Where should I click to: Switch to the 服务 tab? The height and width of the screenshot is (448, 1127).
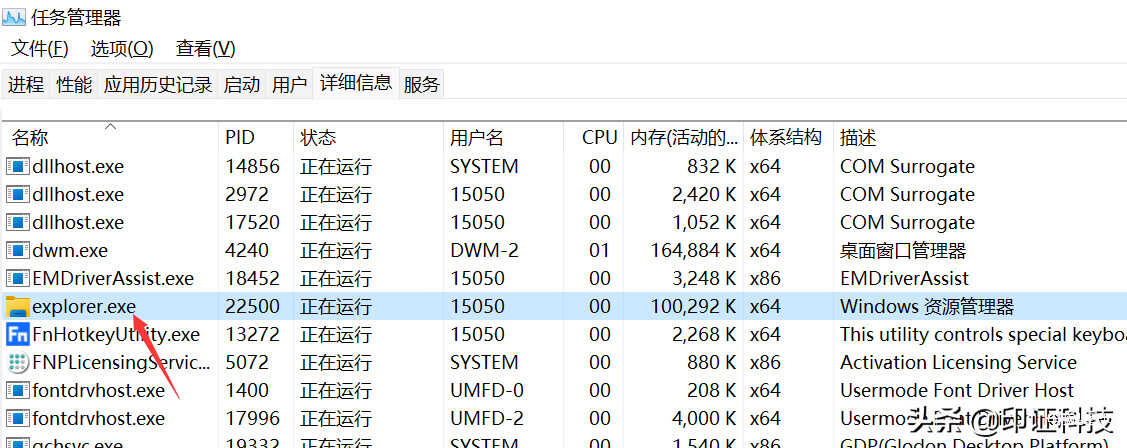click(x=421, y=85)
